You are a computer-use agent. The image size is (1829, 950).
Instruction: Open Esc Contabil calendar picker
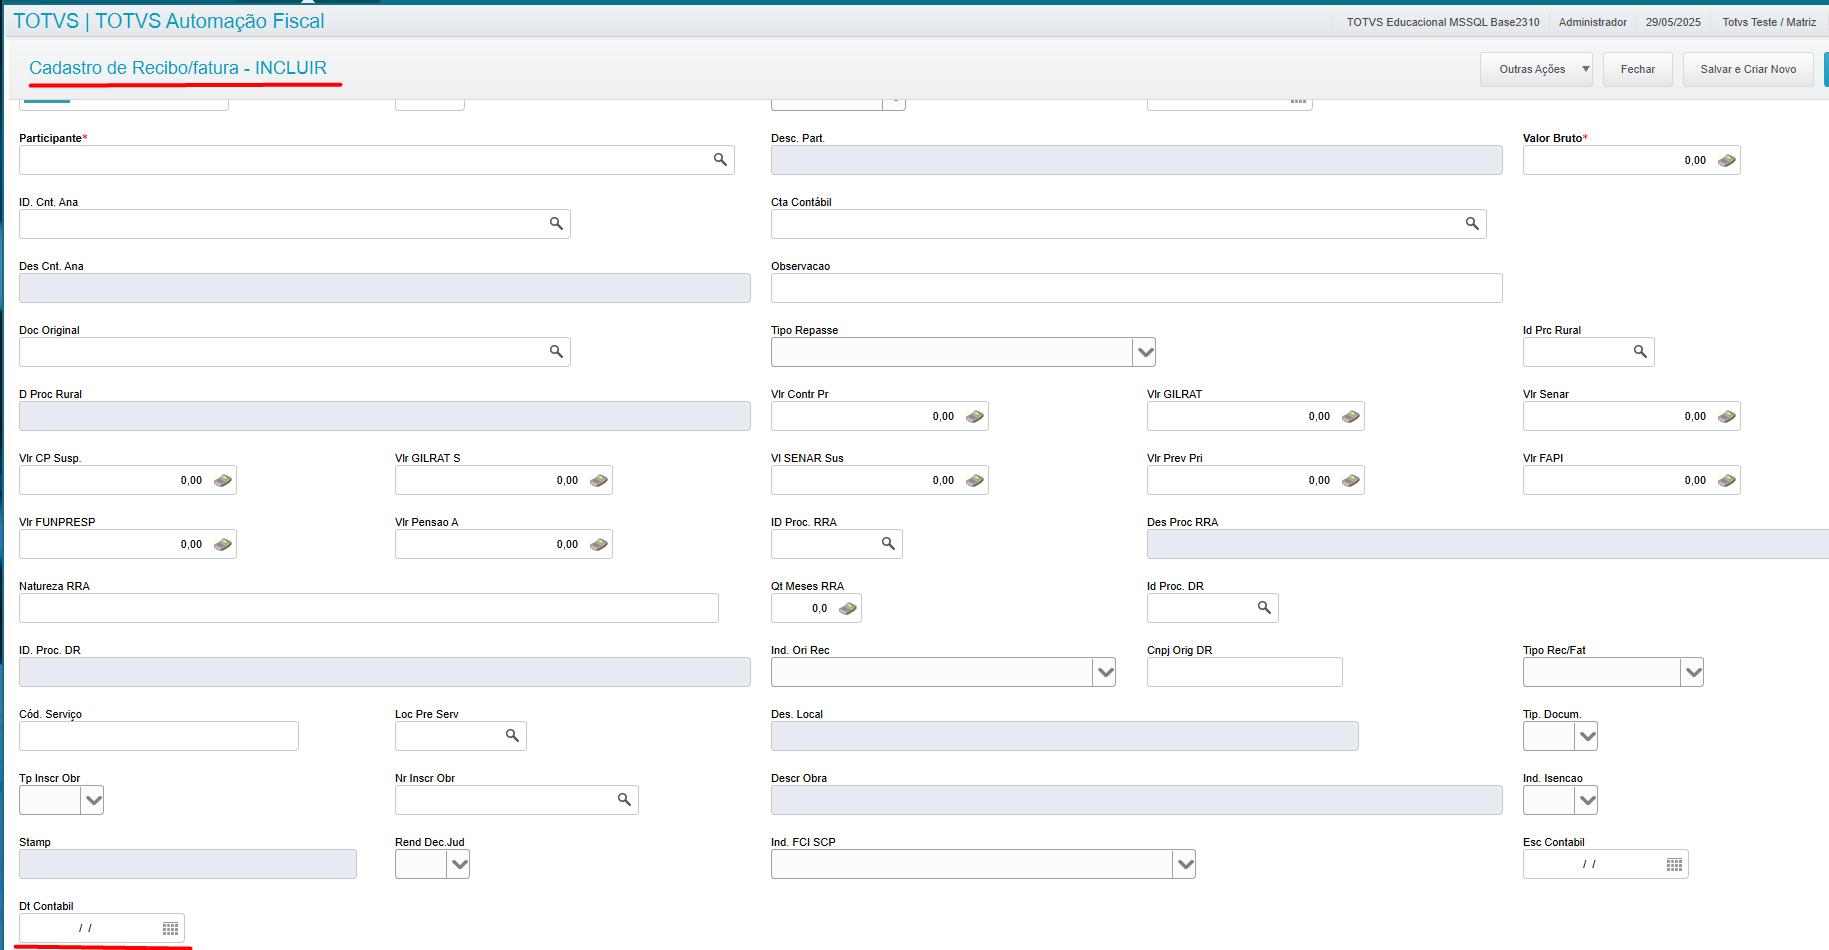pyautogui.click(x=1674, y=864)
